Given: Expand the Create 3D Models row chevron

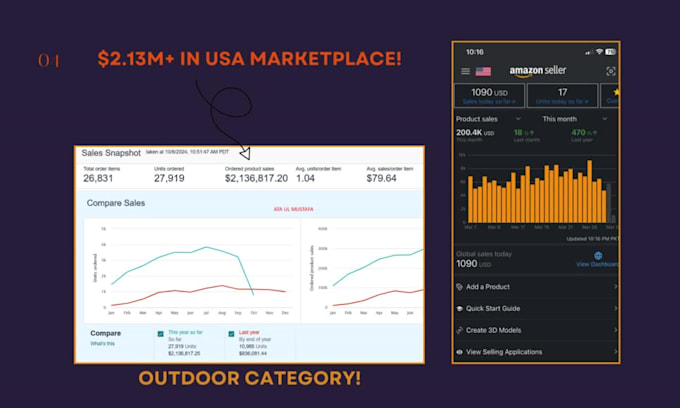Looking at the screenshot, I should tap(615, 330).
